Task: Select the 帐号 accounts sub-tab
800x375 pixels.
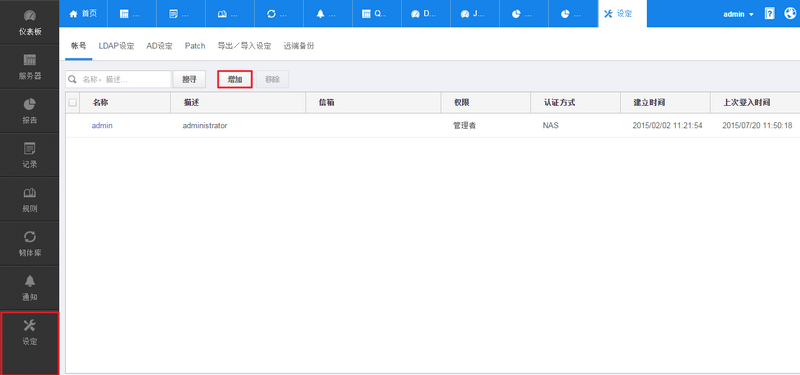Action: pyautogui.click(x=79, y=46)
